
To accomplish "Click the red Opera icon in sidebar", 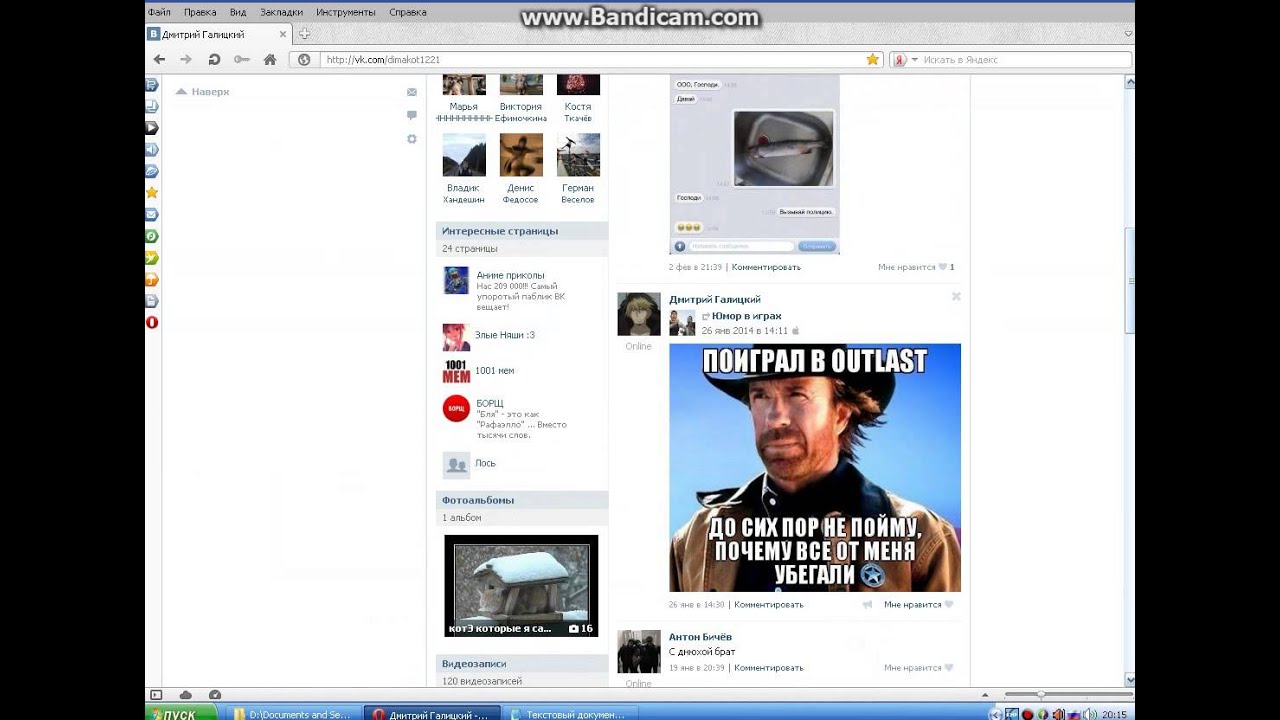I will tap(152, 322).
